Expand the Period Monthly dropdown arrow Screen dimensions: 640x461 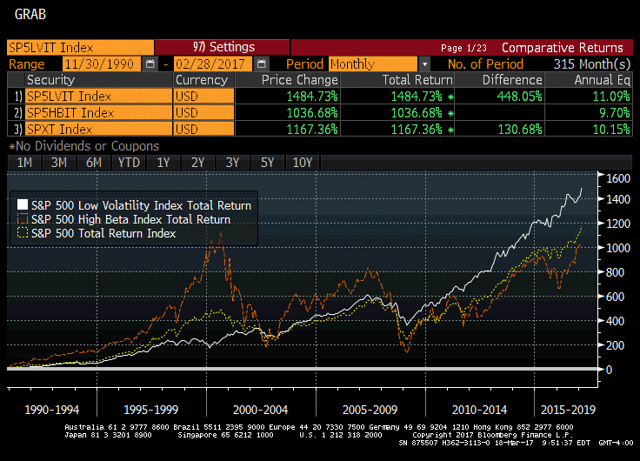tap(425, 64)
